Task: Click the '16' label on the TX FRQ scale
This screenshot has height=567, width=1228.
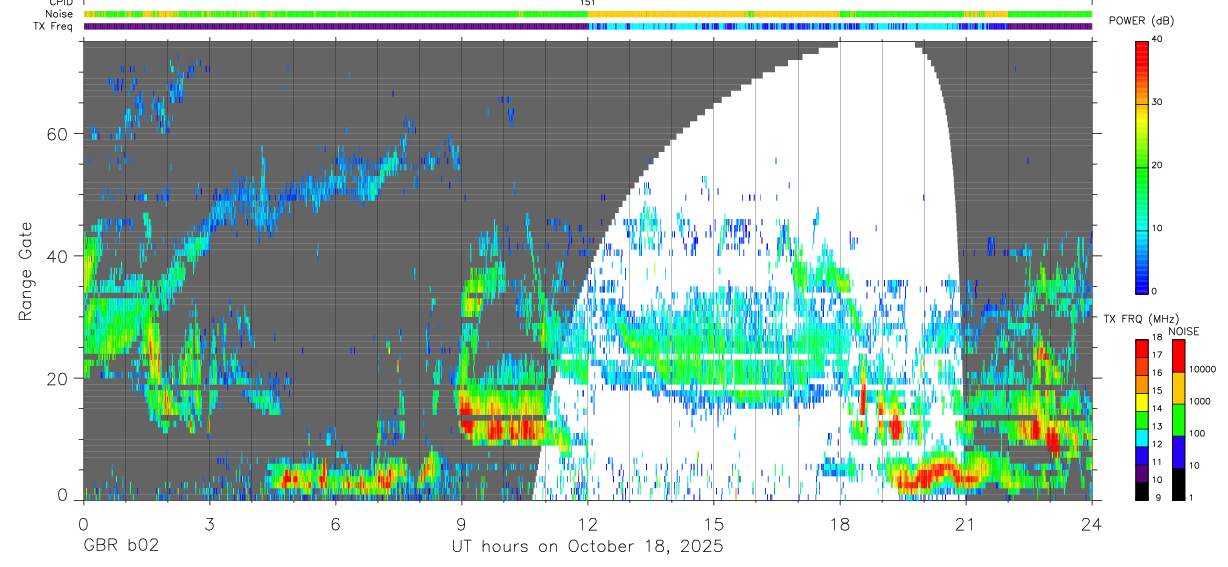Action: pyautogui.click(x=1158, y=373)
